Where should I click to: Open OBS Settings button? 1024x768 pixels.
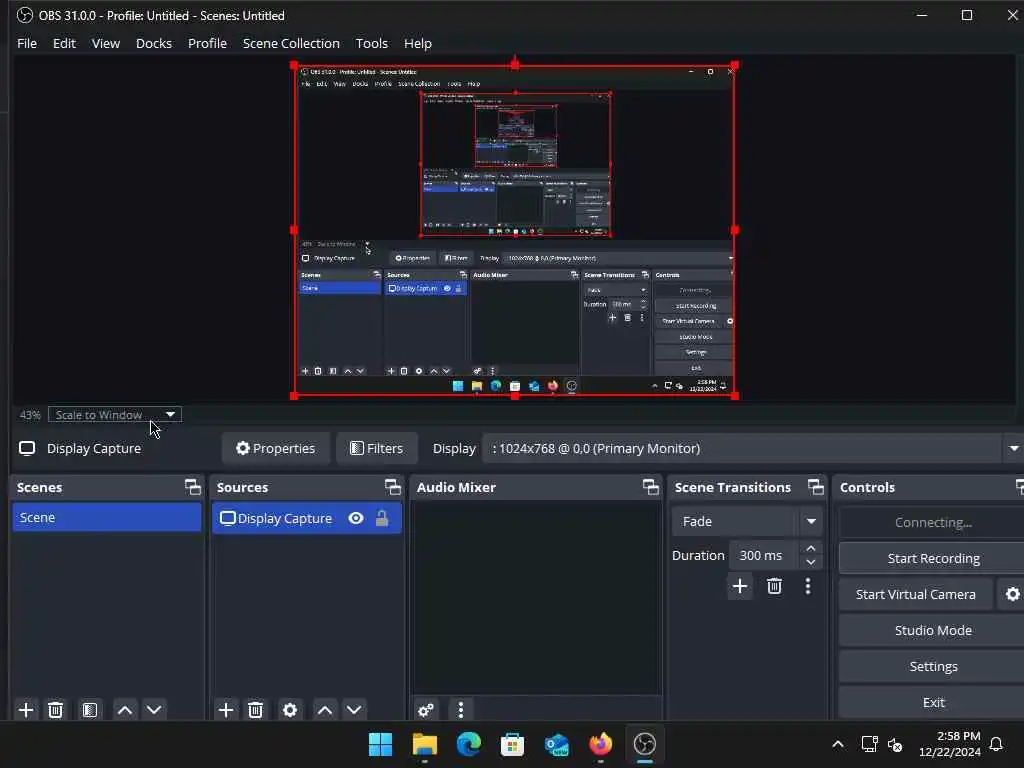tap(933, 666)
